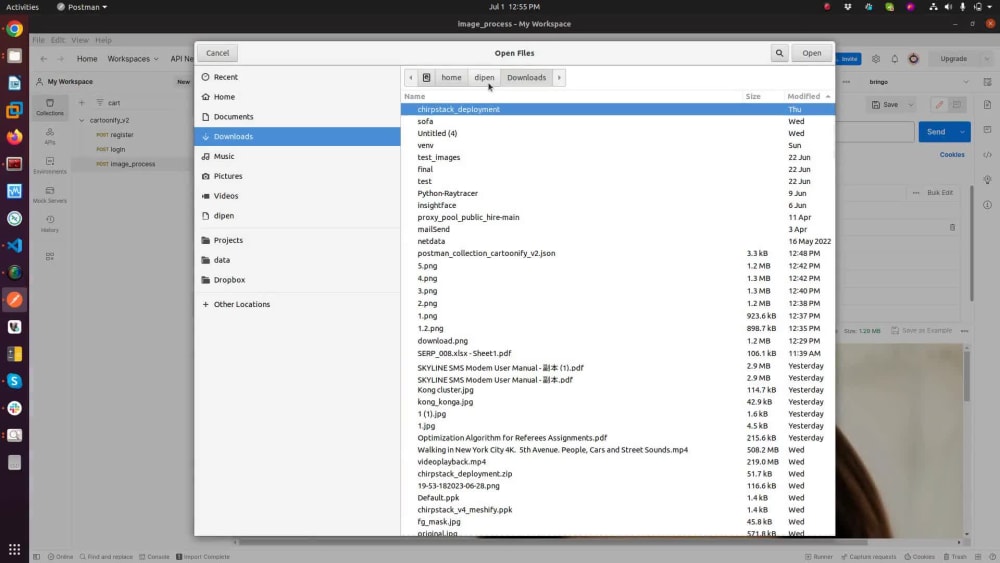This screenshot has width=1000, height=563.
Task: Select Downloads in the places sidebar
Action: coord(297,136)
